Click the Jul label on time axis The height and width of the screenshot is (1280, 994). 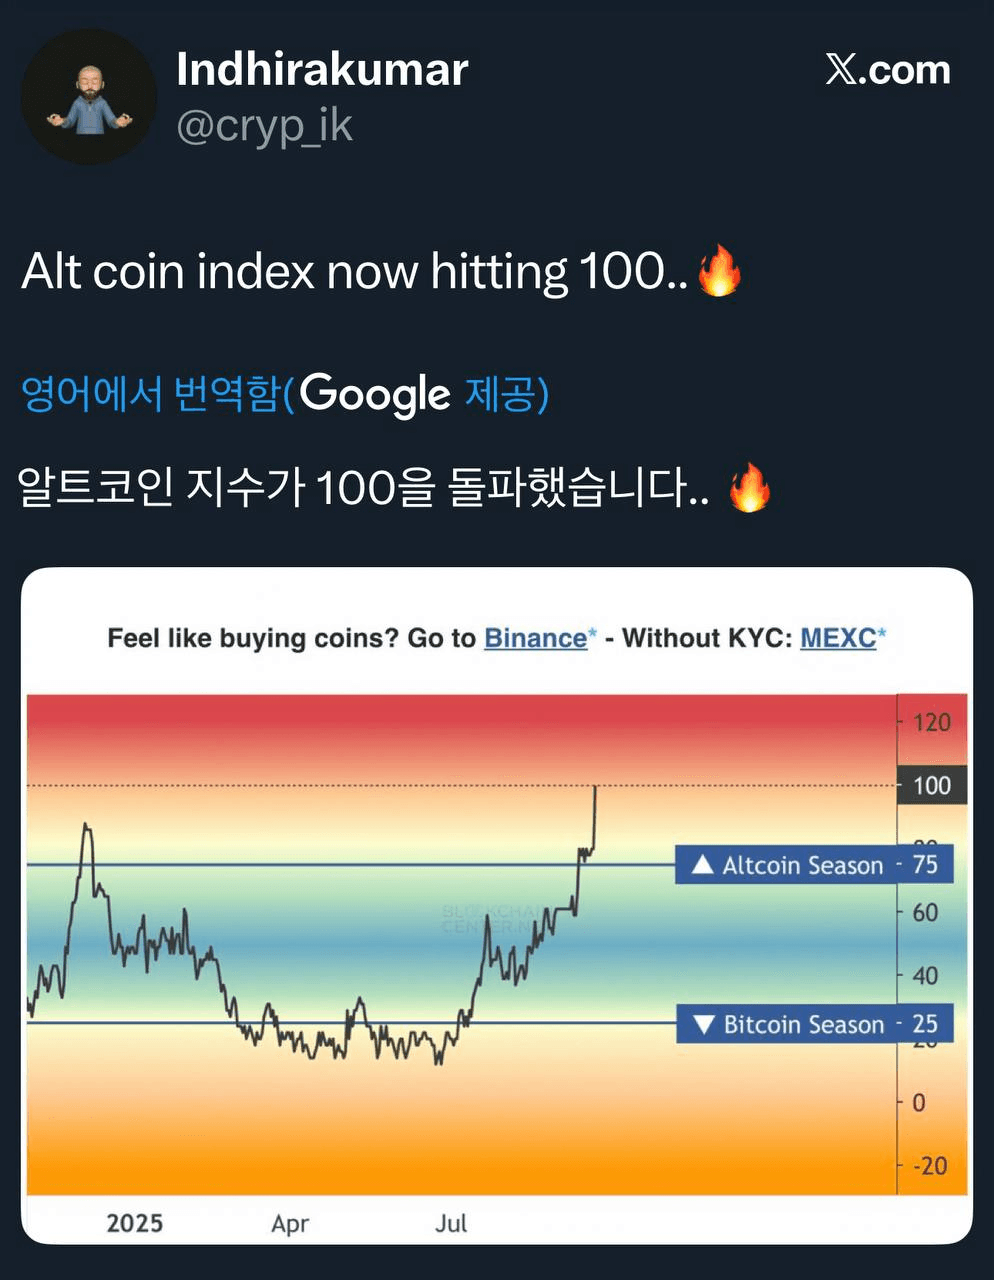pyautogui.click(x=451, y=1222)
